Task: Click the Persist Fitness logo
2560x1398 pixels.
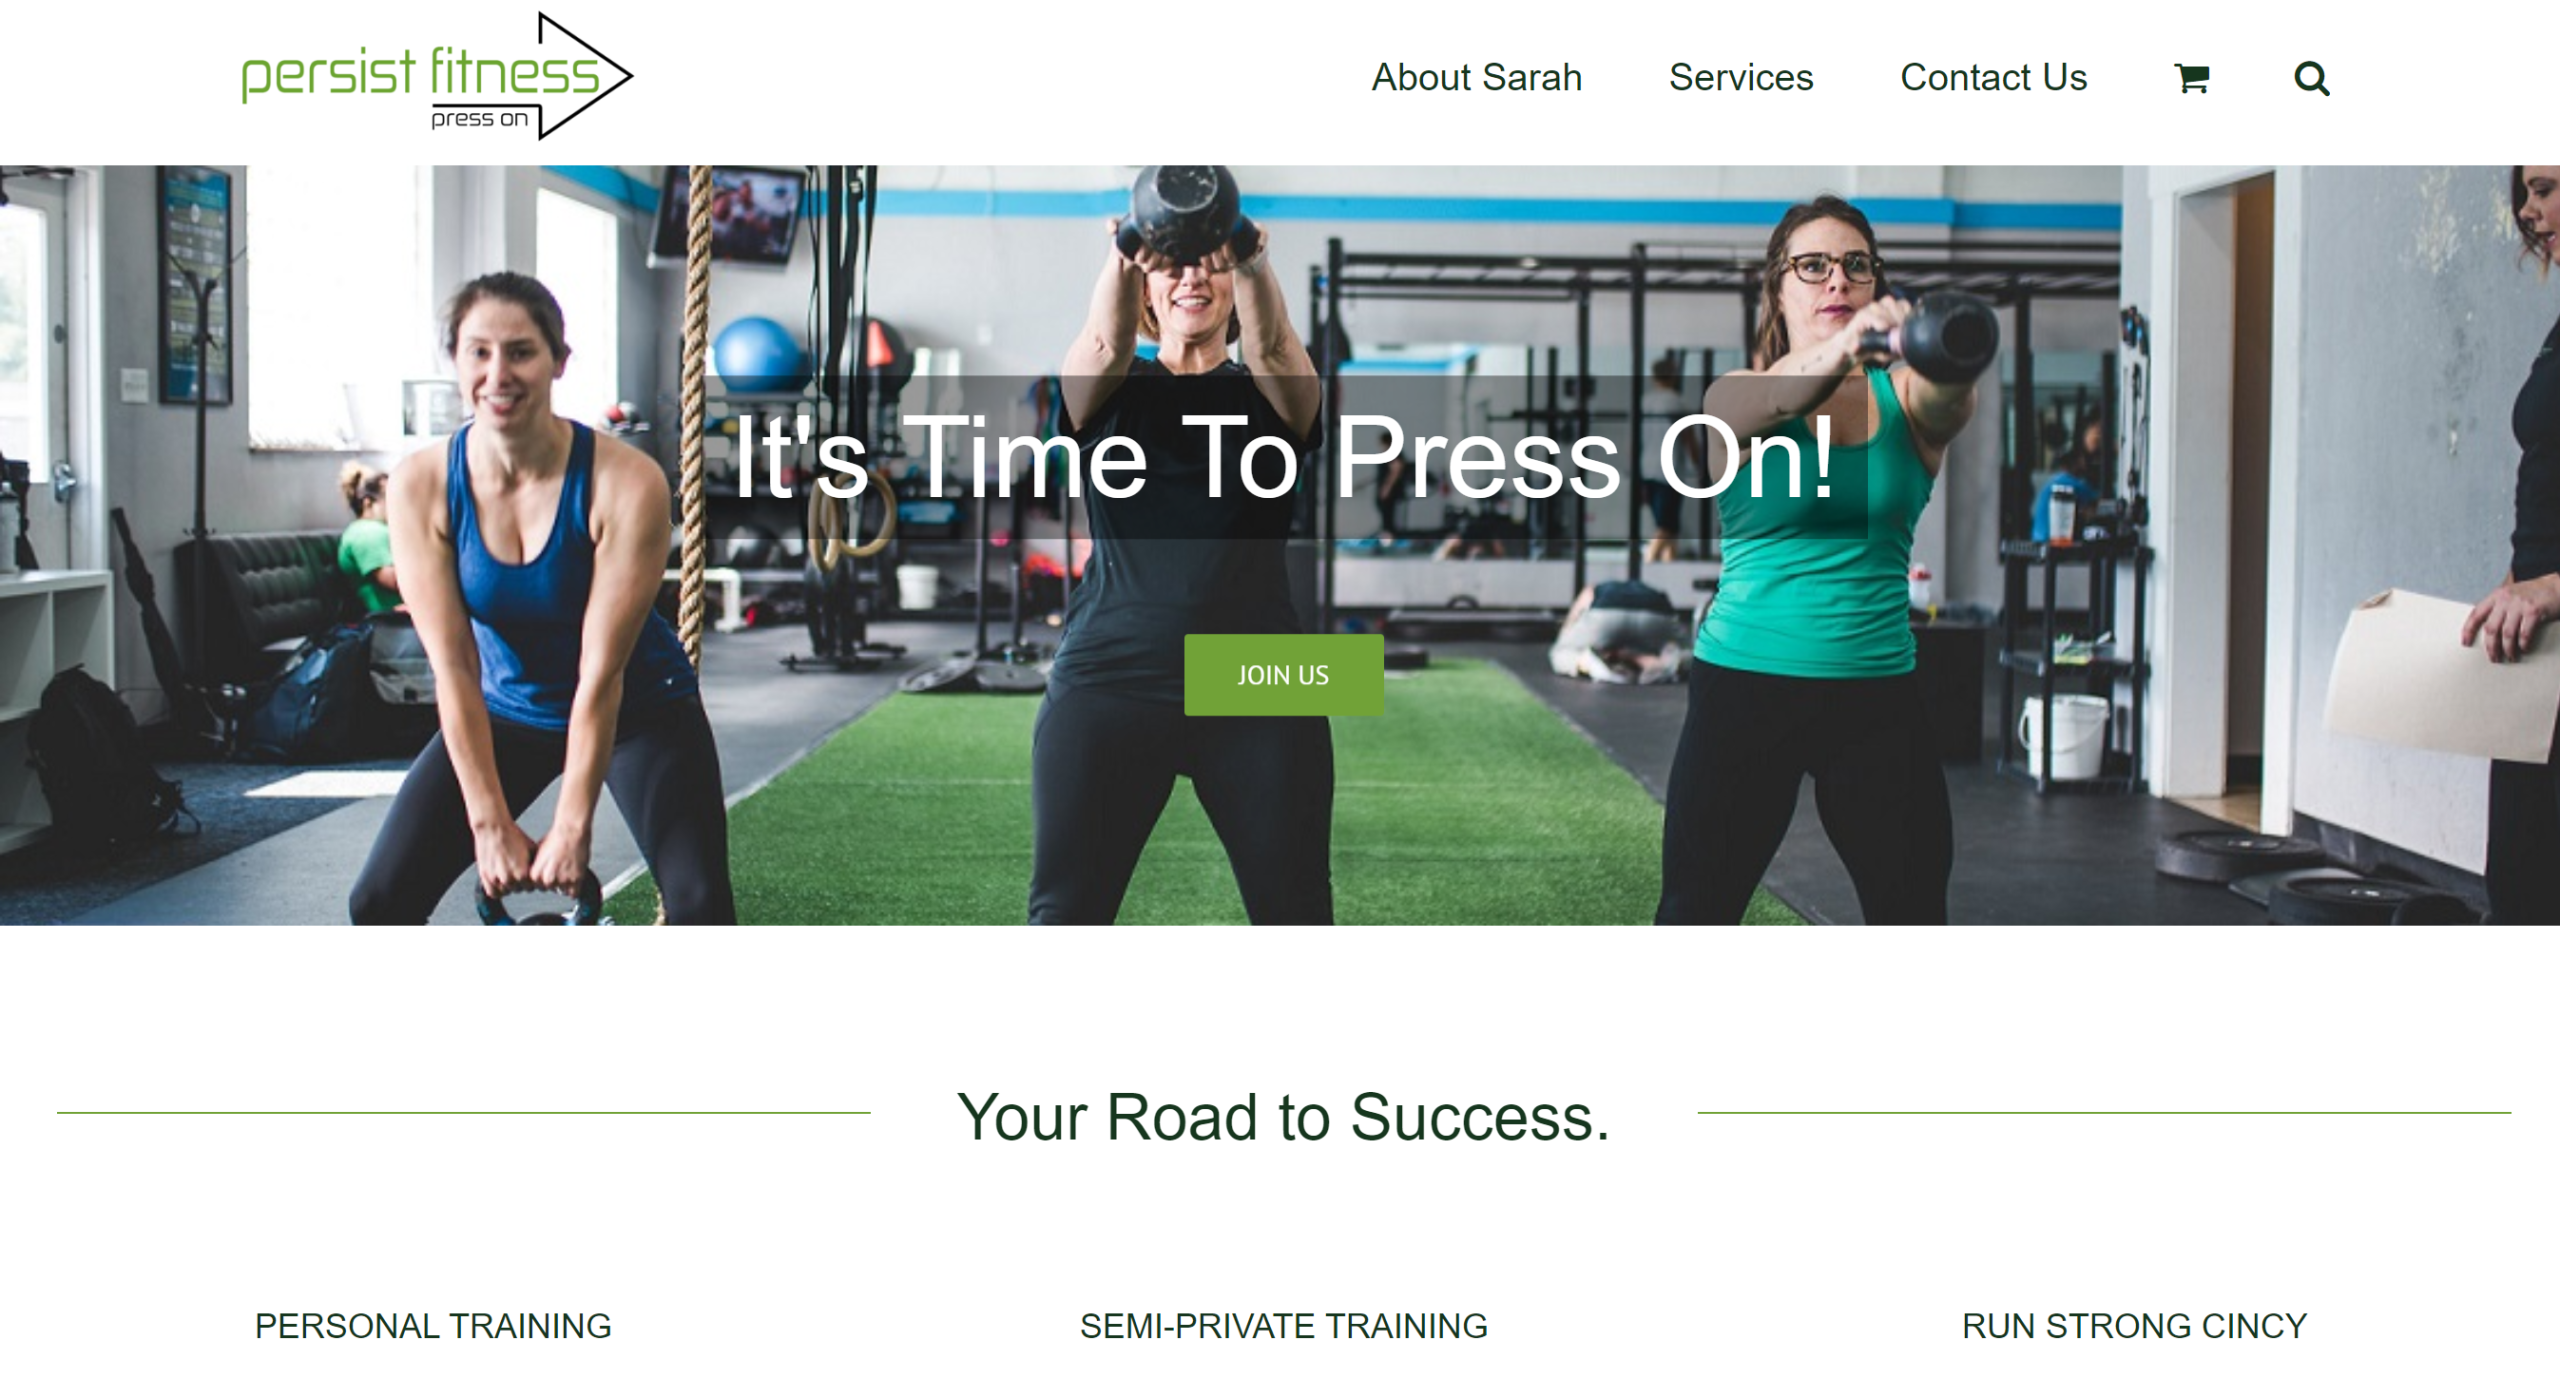Action: (x=437, y=76)
